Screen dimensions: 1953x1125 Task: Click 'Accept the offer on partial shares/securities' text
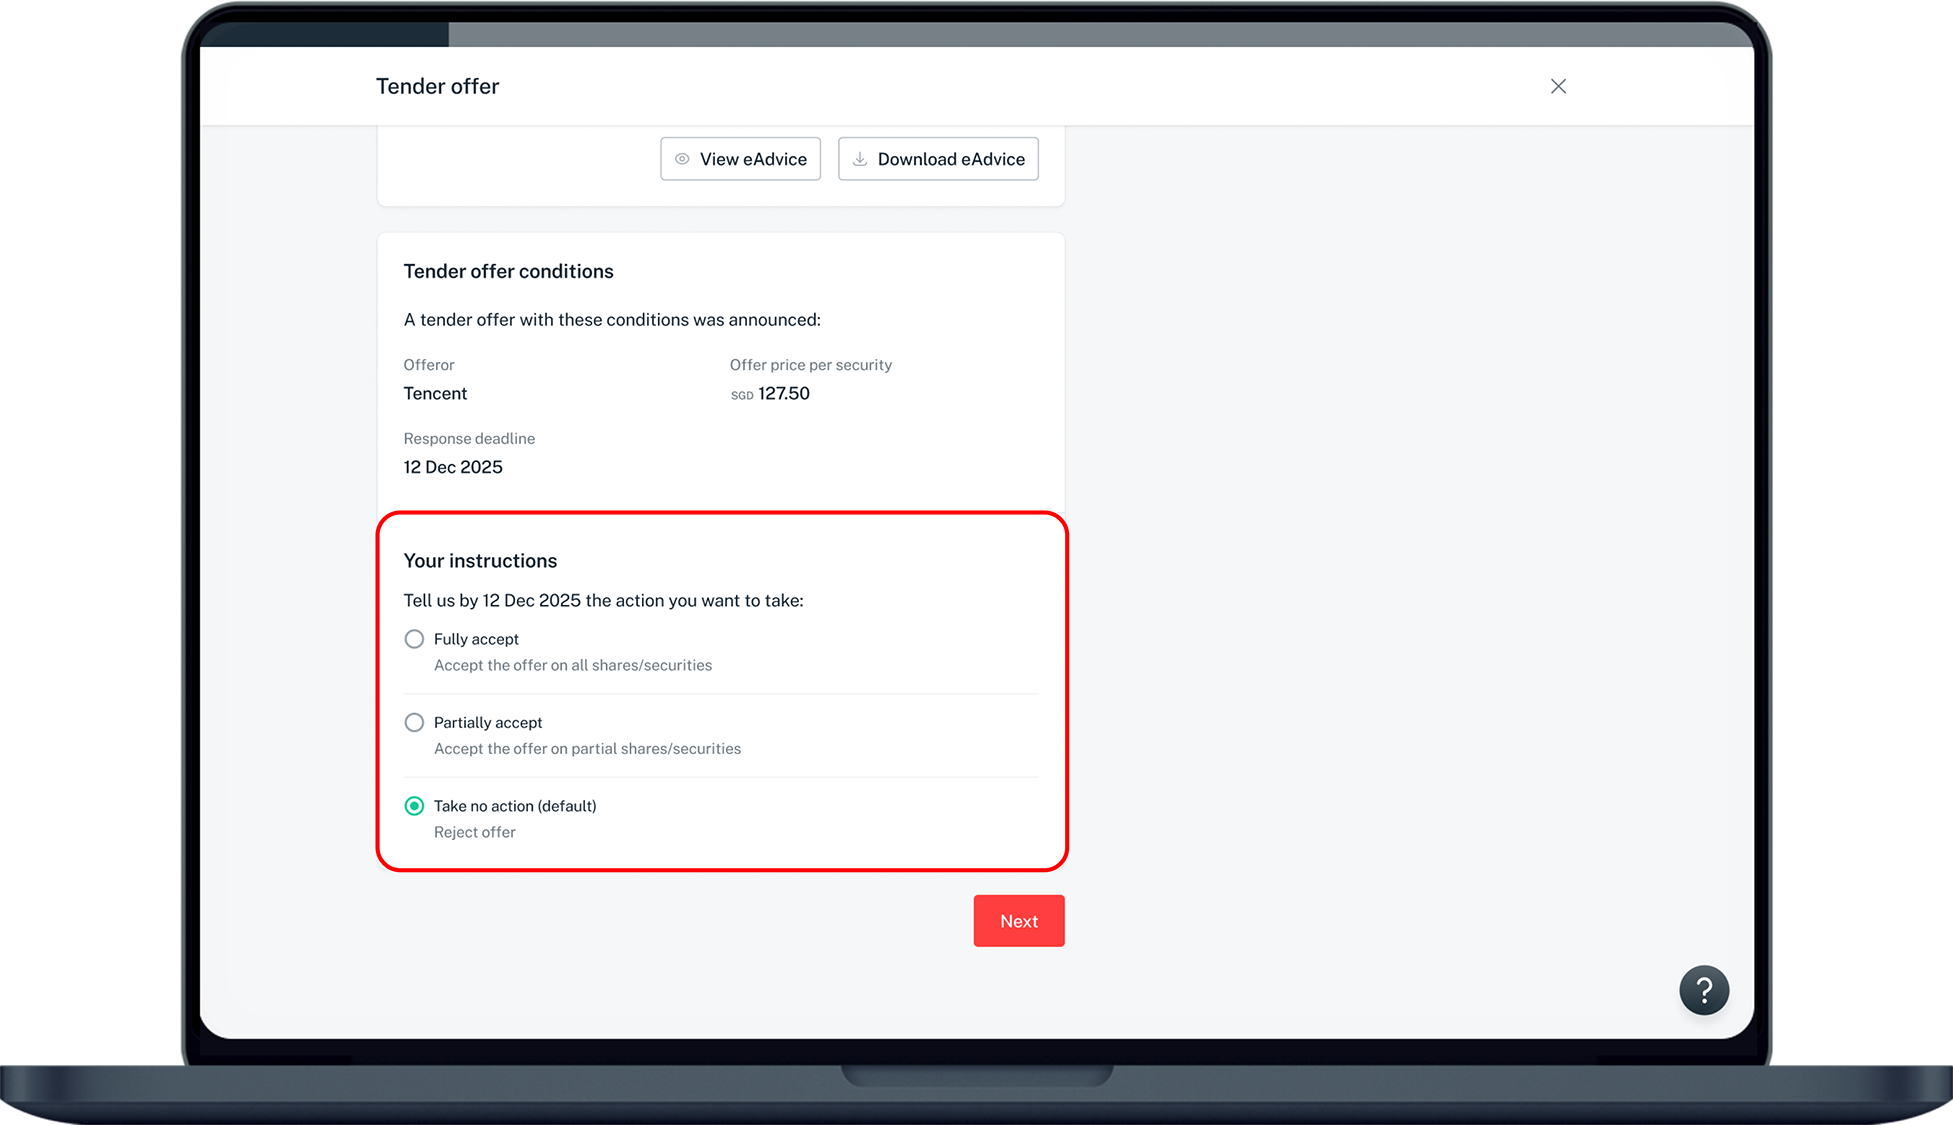587,749
